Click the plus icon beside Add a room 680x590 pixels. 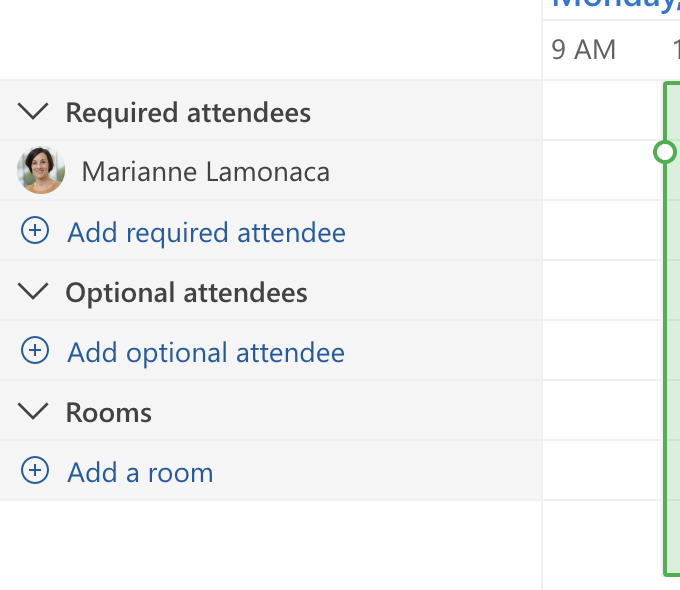(35, 471)
